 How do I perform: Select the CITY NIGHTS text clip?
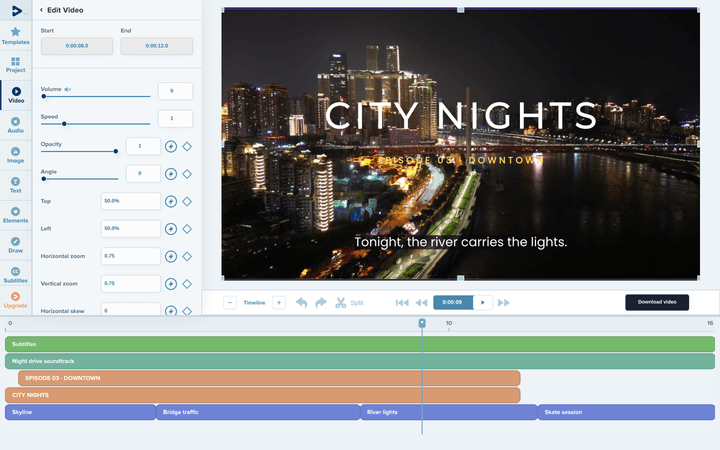[263, 395]
